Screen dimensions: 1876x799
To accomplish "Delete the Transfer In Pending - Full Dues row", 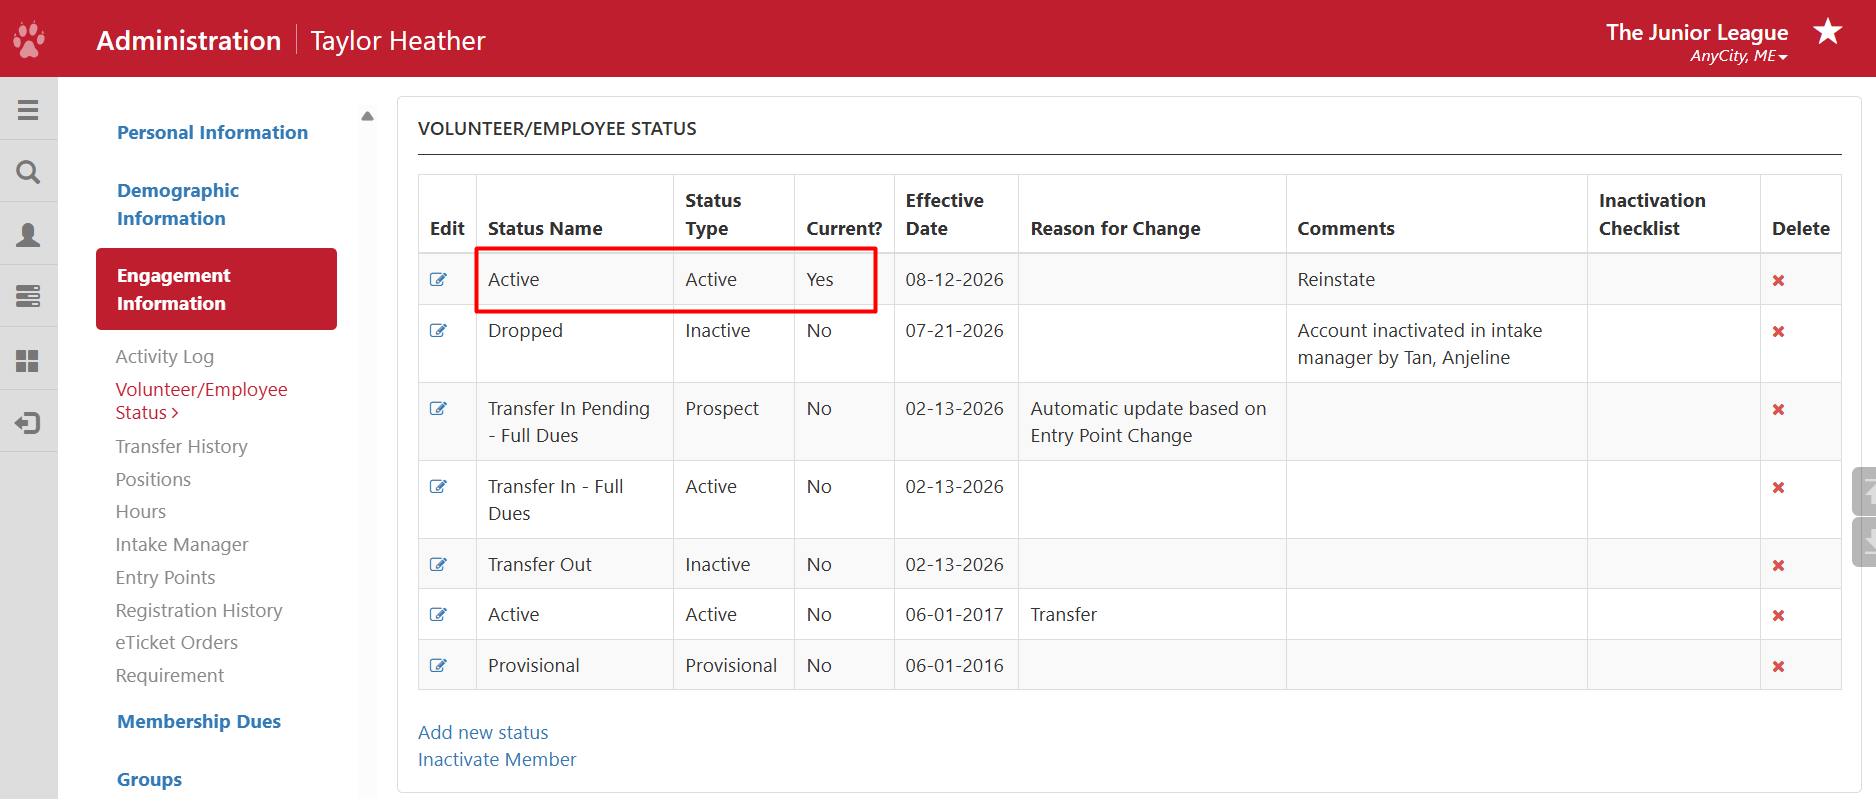I will [x=1778, y=410].
